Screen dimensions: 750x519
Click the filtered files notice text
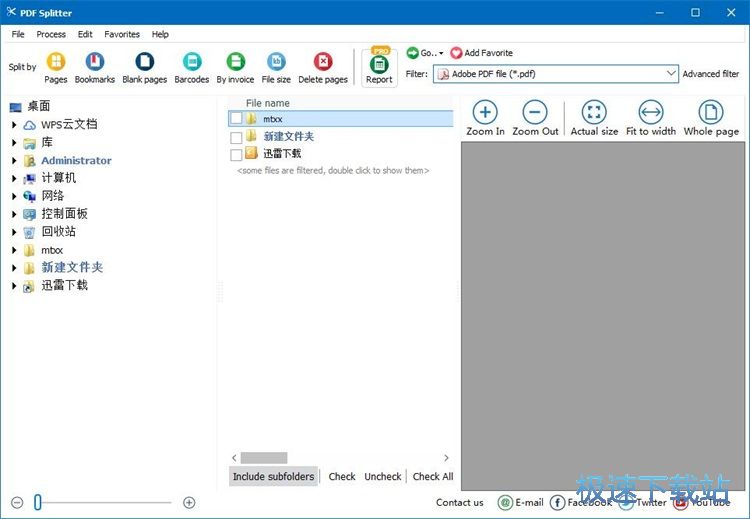(x=333, y=170)
